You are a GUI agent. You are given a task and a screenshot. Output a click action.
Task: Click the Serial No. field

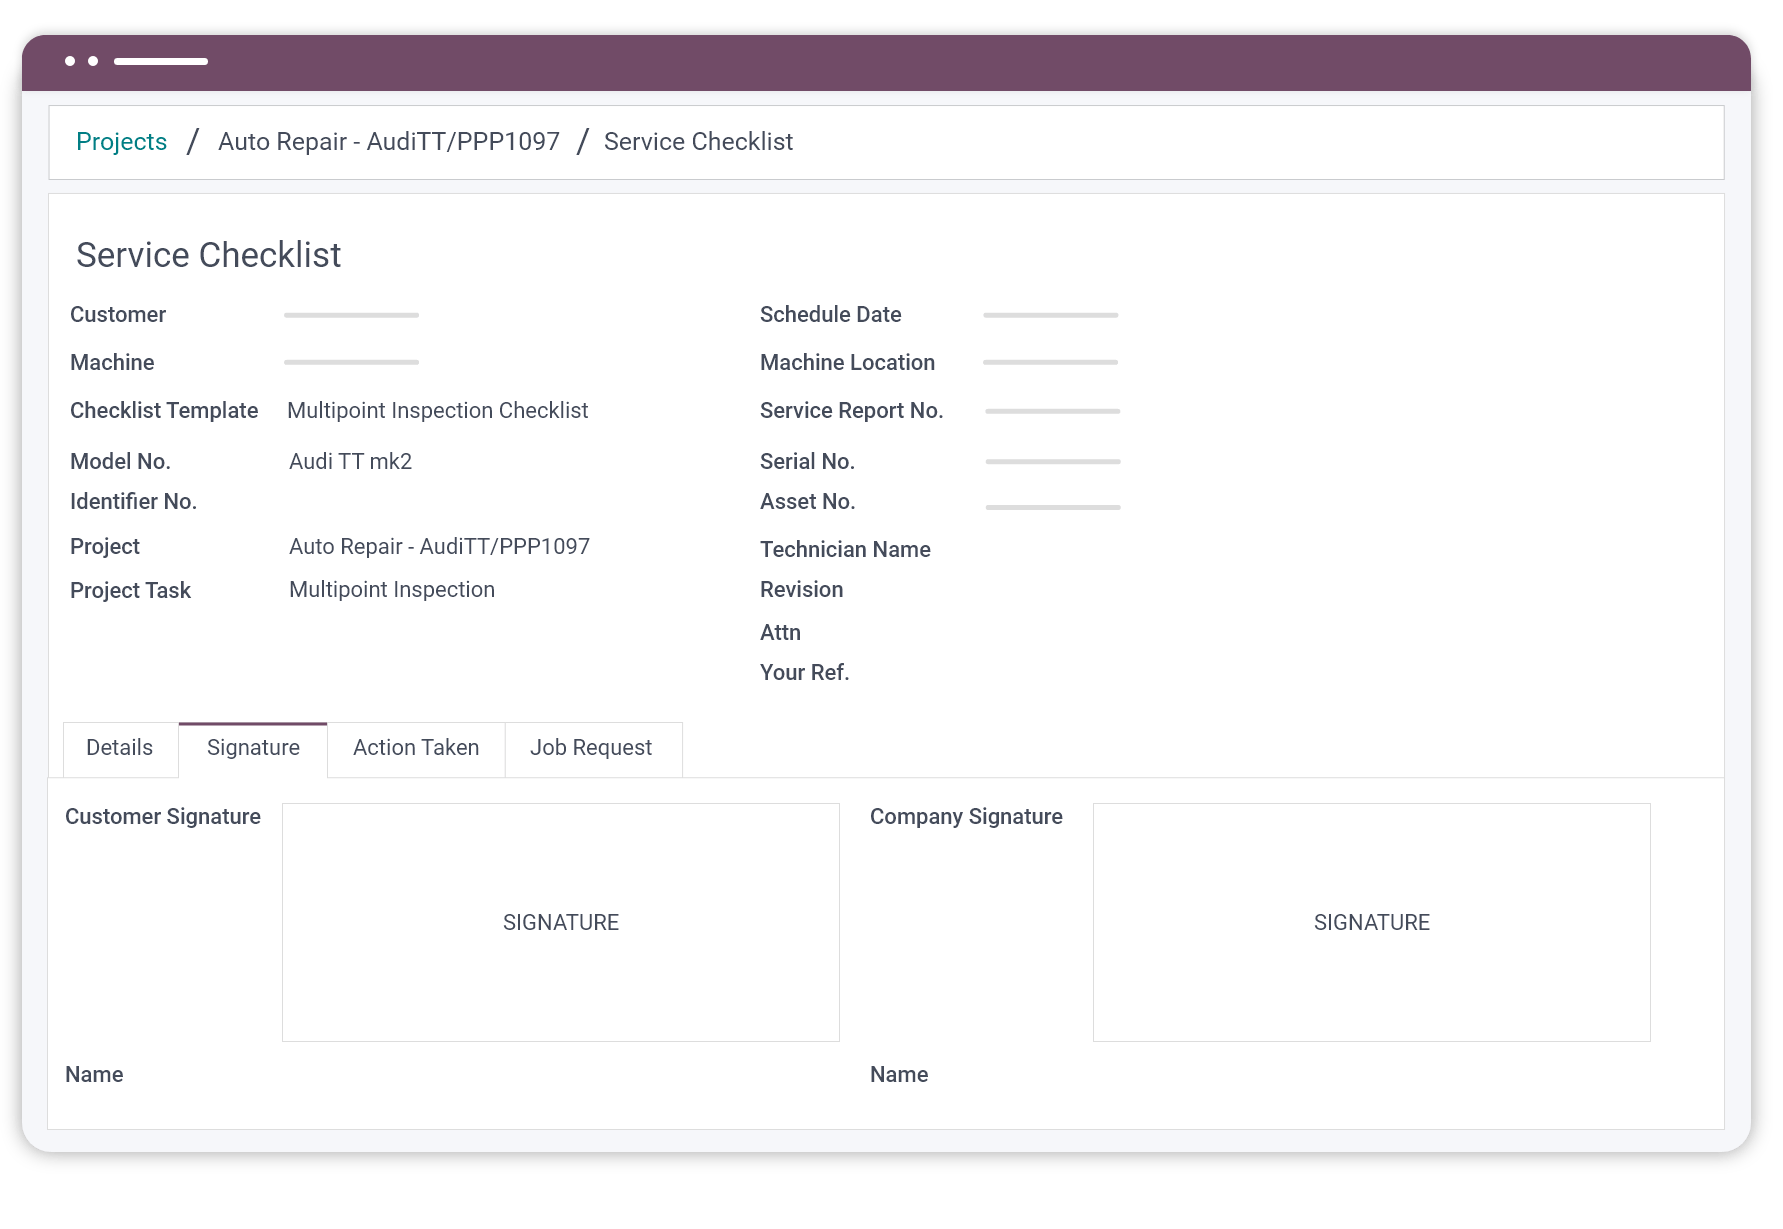(x=1052, y=461)
